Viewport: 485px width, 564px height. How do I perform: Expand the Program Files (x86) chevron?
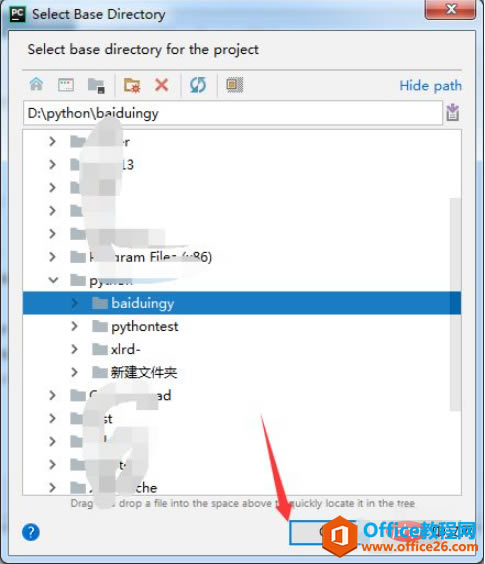click(53, 257)
